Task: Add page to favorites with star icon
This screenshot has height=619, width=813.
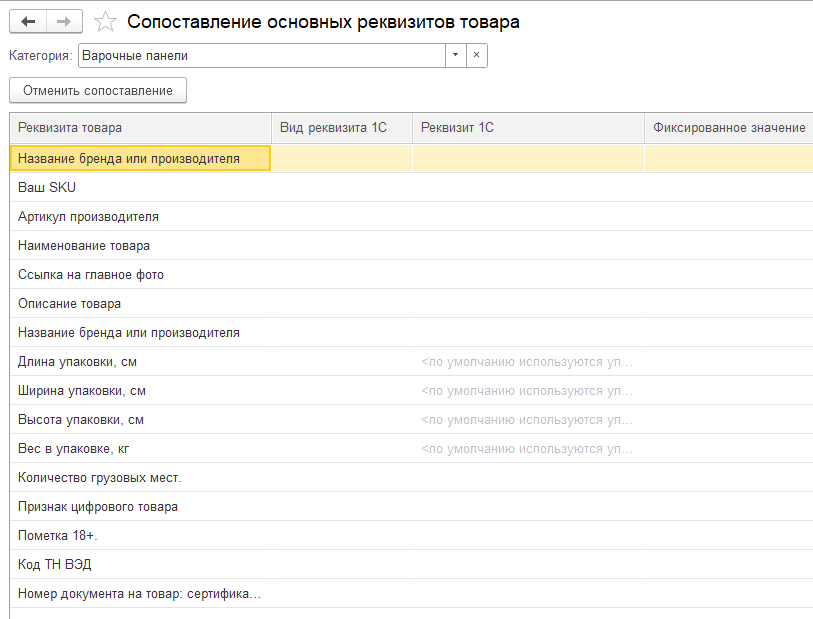Action: [x=105, y=22]
